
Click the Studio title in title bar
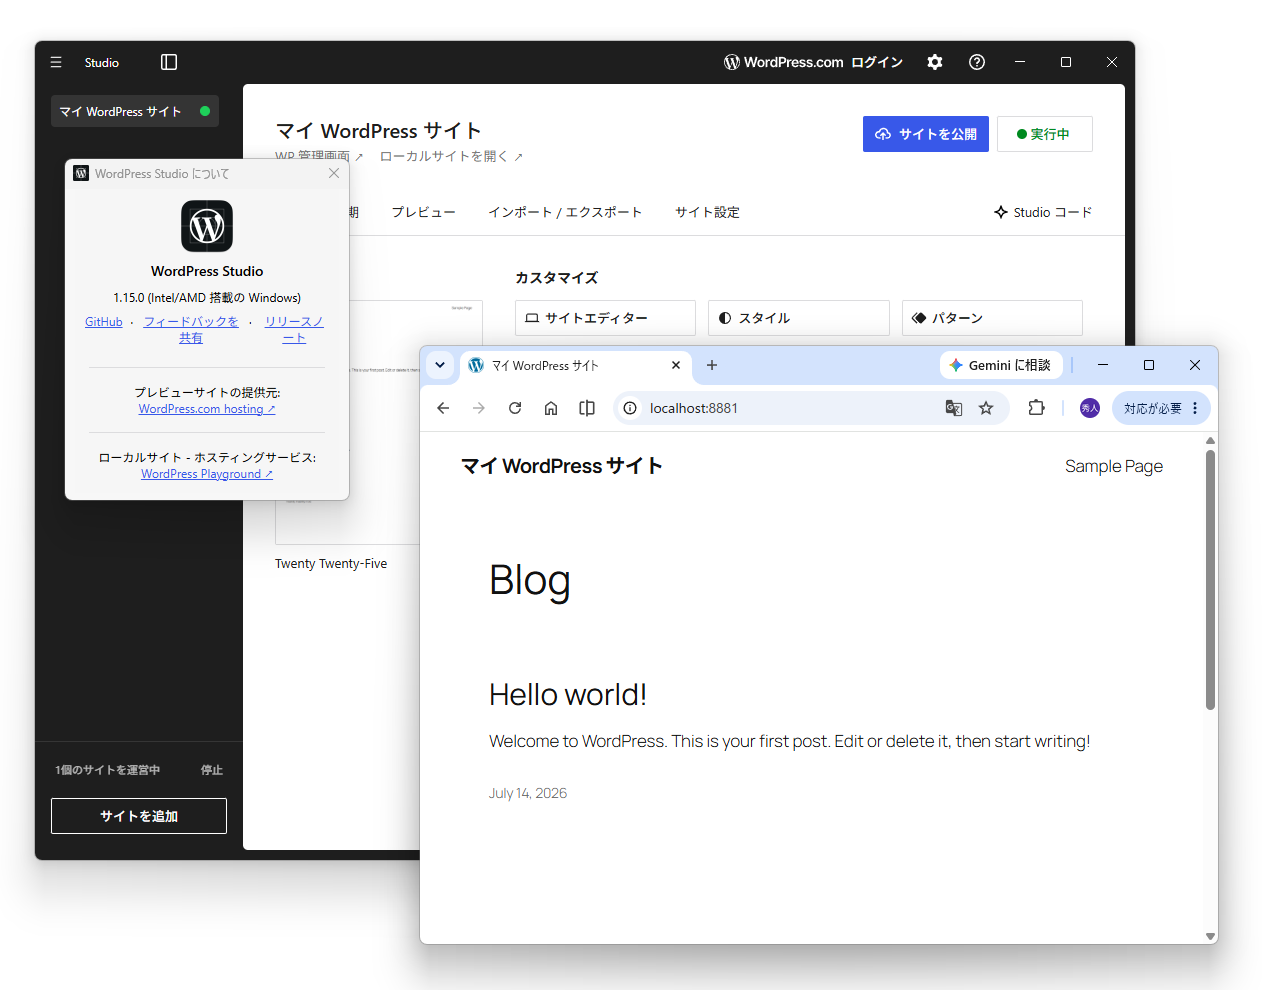102,62
